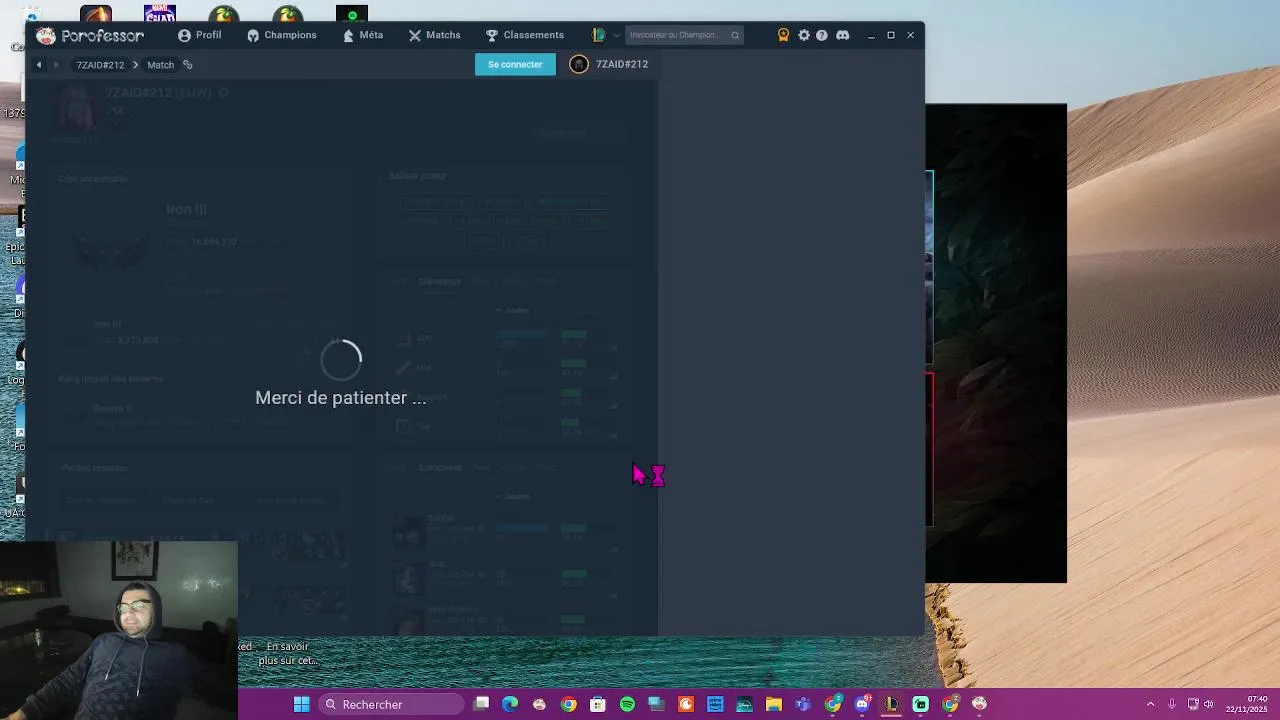
Task: Go forward with the right arrow
Action: [x=56, y=65]
